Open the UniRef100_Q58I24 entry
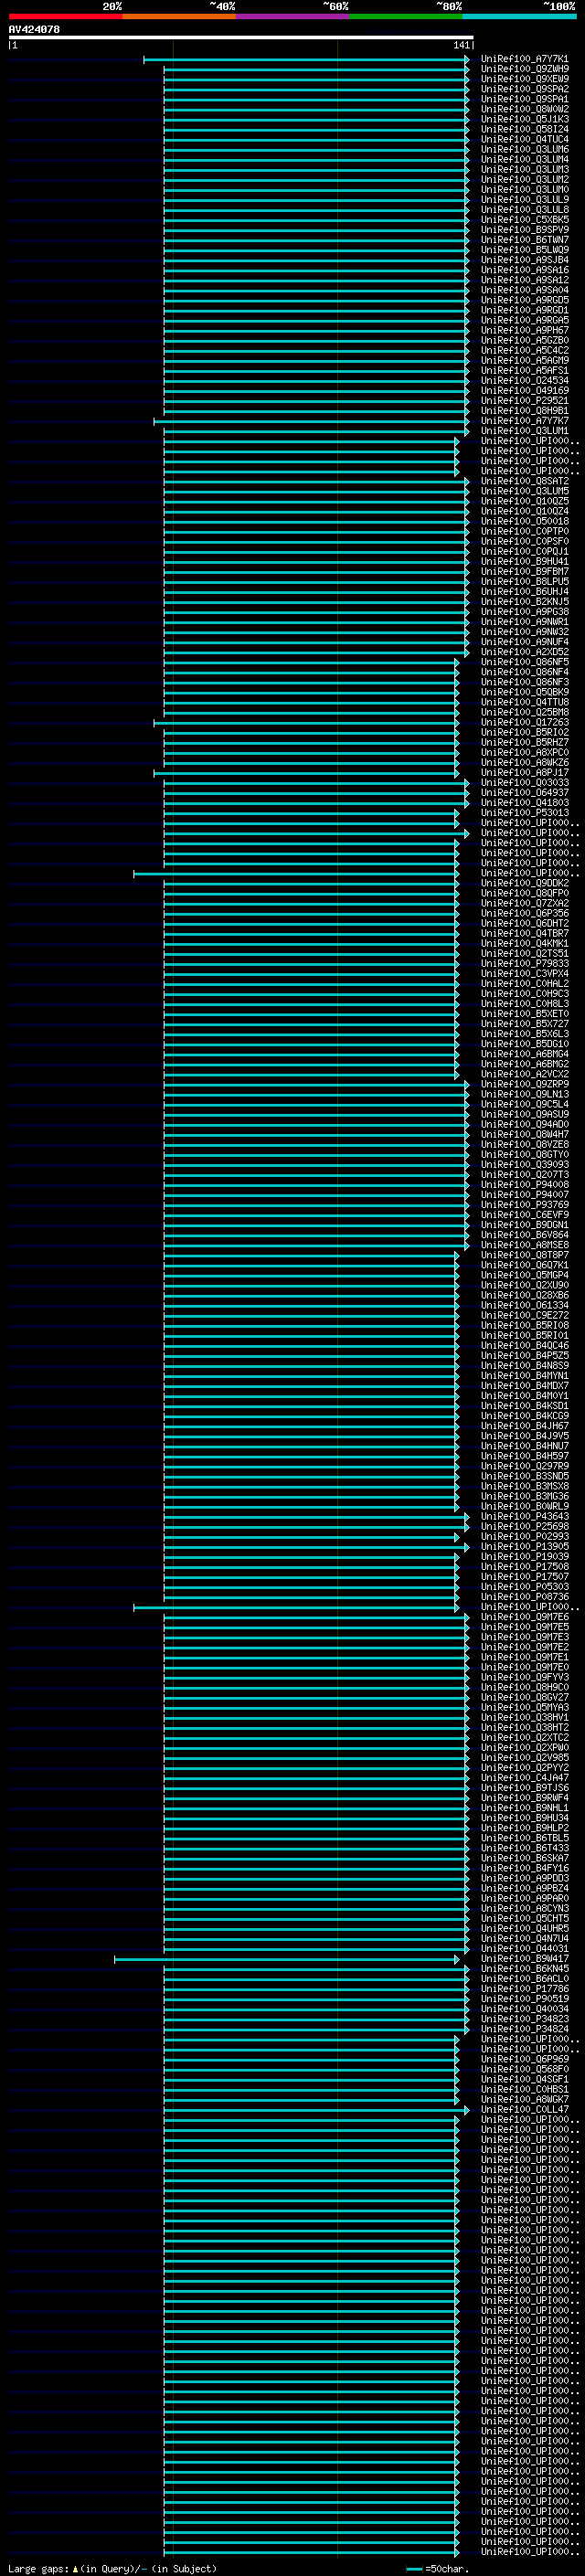 524,129
